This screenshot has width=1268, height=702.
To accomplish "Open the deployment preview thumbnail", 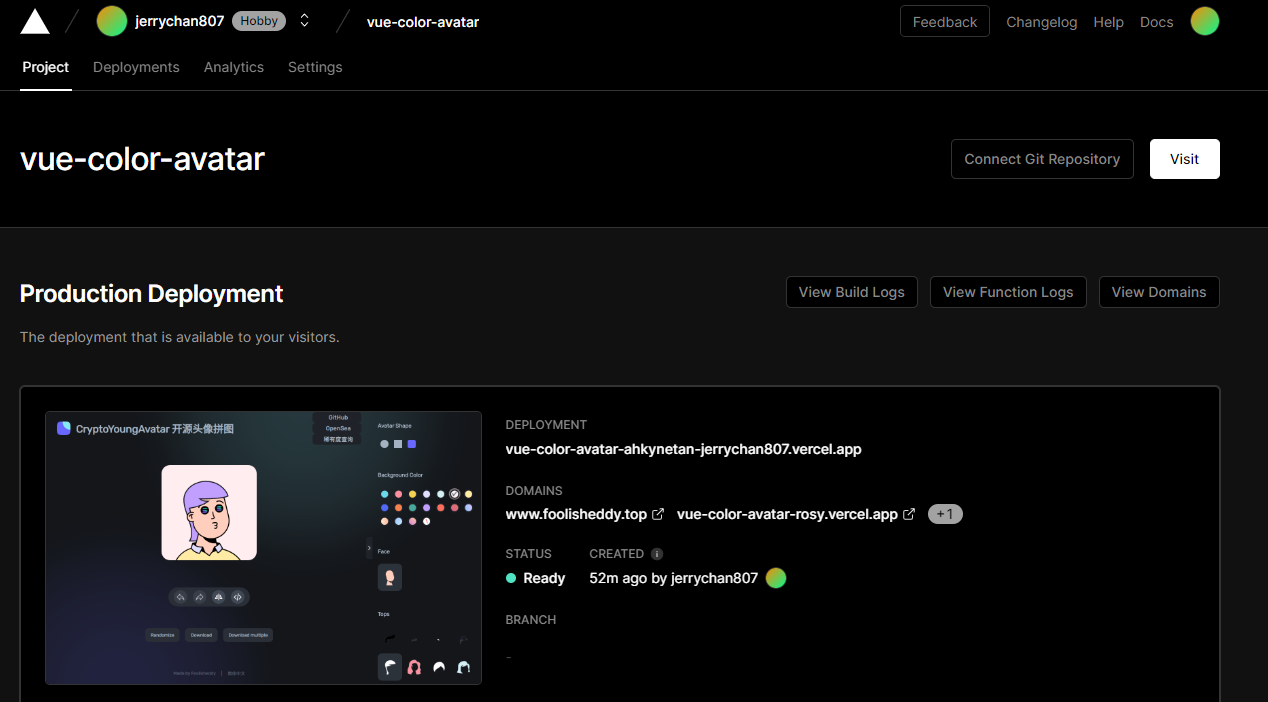I will click(263, 548).
